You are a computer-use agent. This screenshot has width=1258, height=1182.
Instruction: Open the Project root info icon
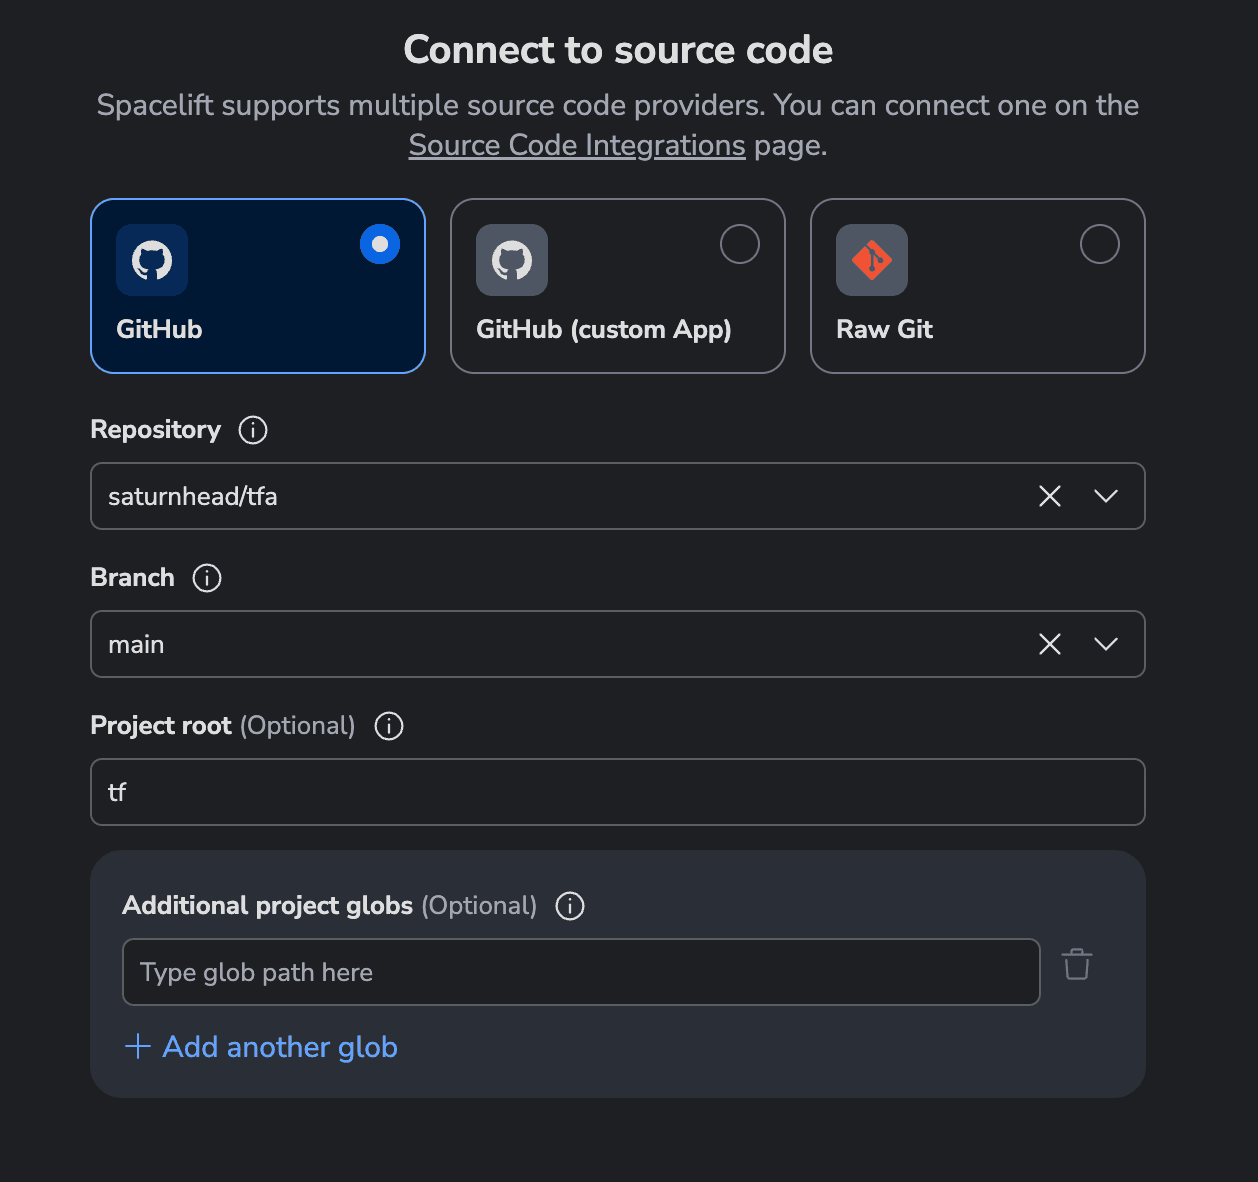[x=389, y=726]
